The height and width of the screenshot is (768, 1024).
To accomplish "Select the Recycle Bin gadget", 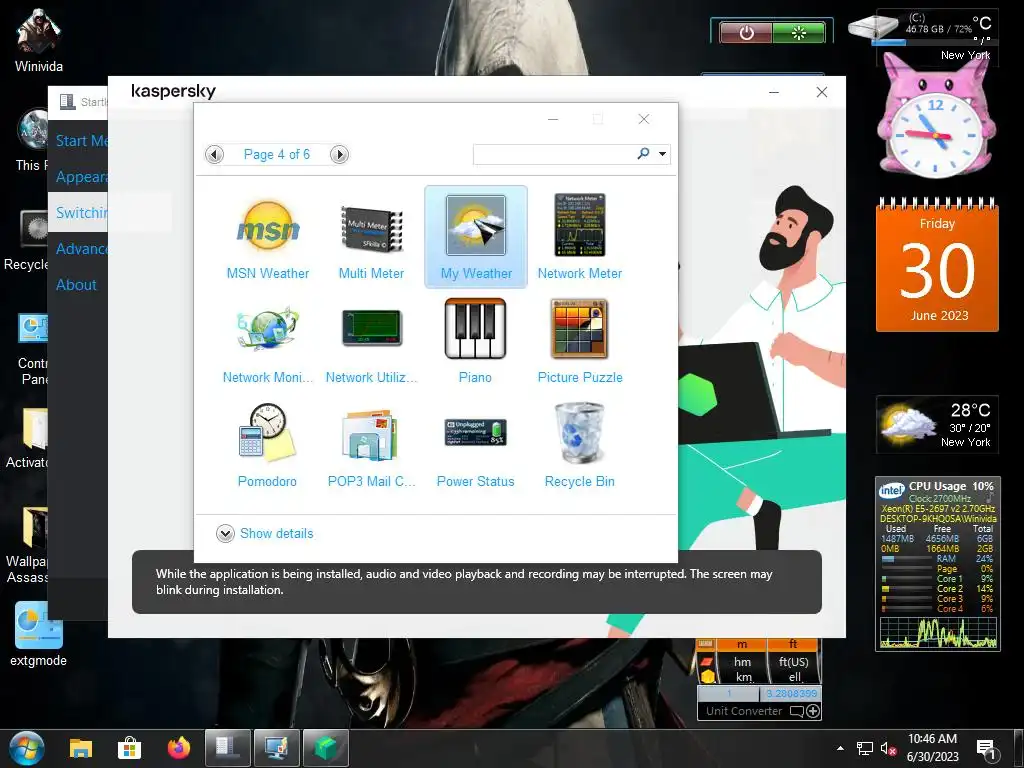I will tap(579, 445).
